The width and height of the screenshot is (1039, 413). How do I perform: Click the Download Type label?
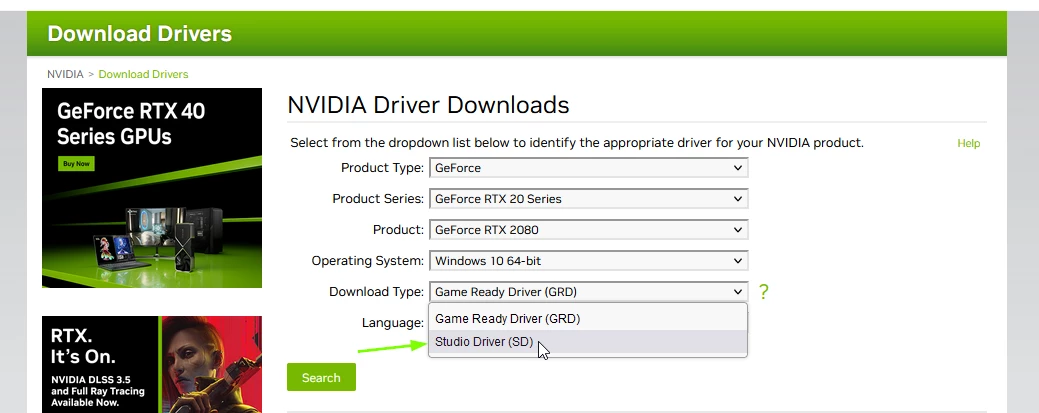(x=376, y=292)
